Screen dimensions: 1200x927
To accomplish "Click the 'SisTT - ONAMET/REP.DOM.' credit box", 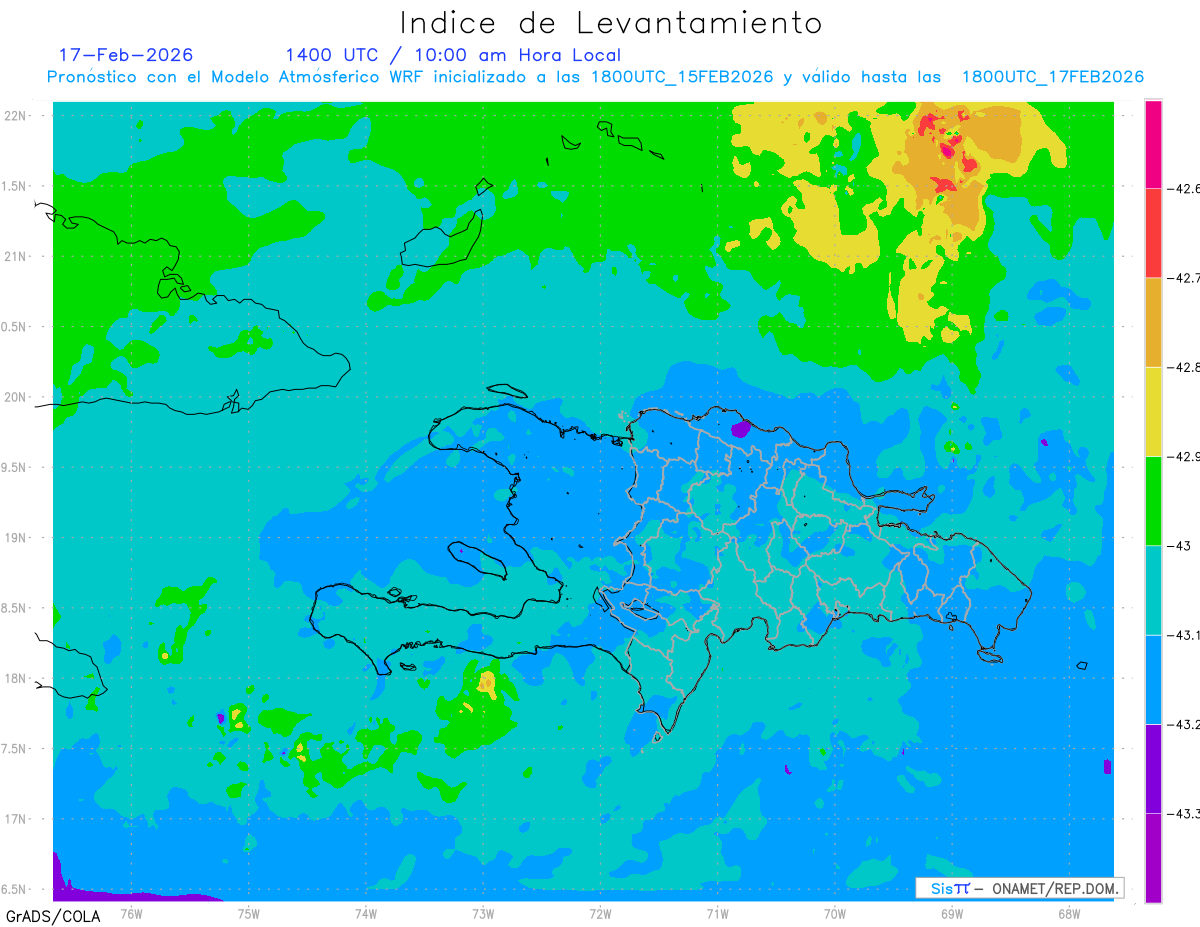I will 1019,888.
